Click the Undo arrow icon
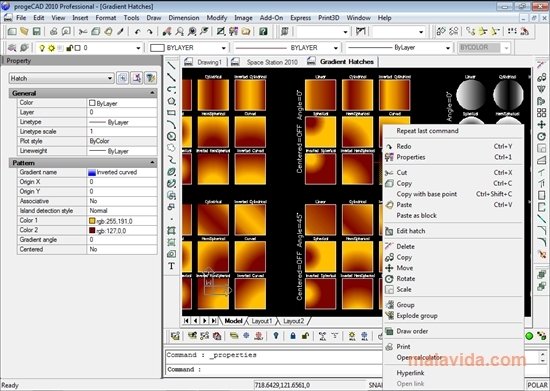550x391 pixels. (x=137, y=32)
